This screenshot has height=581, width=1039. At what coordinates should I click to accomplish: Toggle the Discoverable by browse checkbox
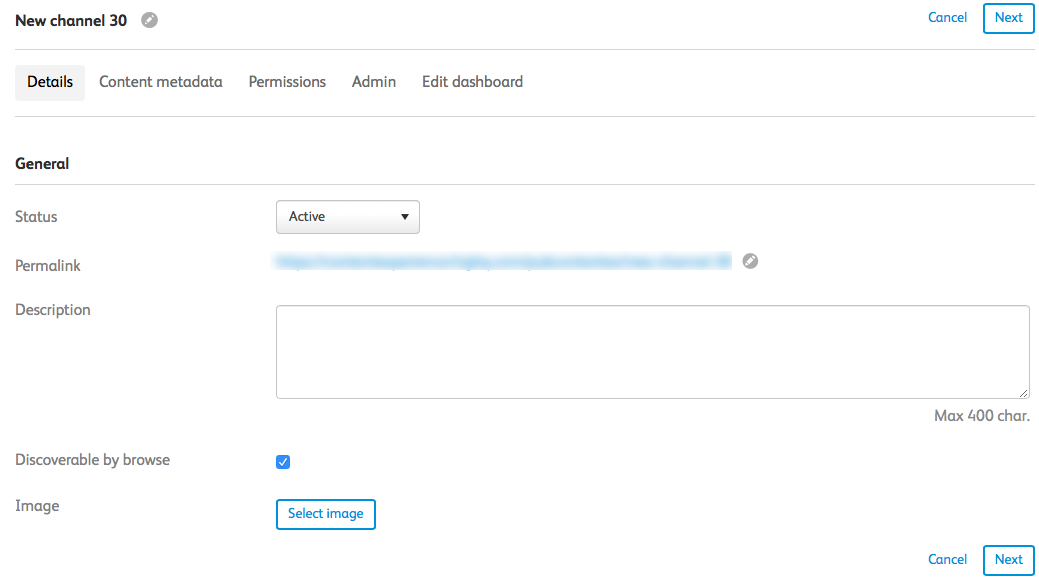(x=283, y=462)
